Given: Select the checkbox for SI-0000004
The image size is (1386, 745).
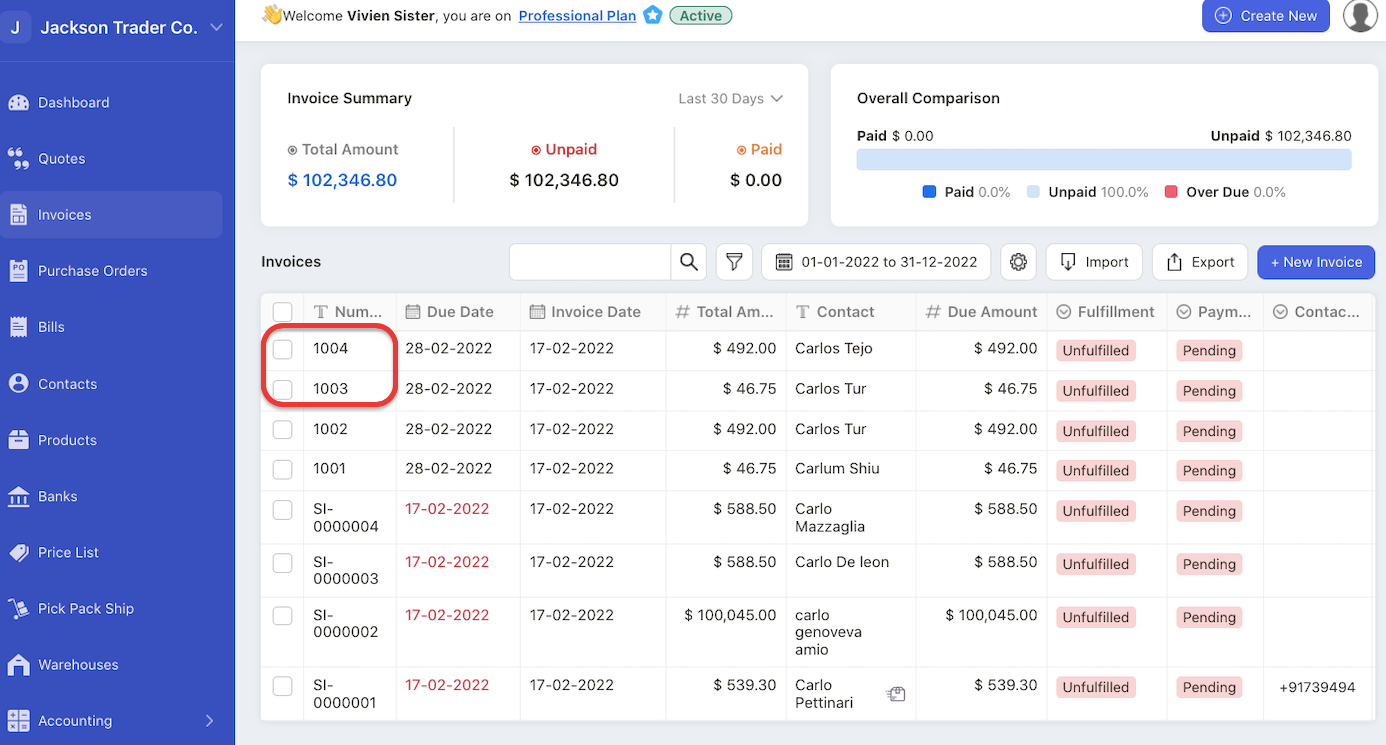Looking at the screenshot, I should click(283, 509).
